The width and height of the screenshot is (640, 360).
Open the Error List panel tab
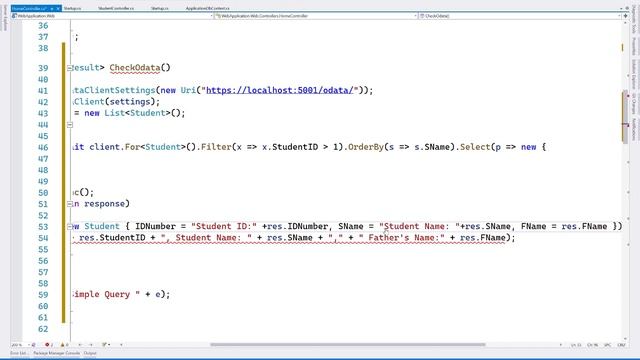18,353
